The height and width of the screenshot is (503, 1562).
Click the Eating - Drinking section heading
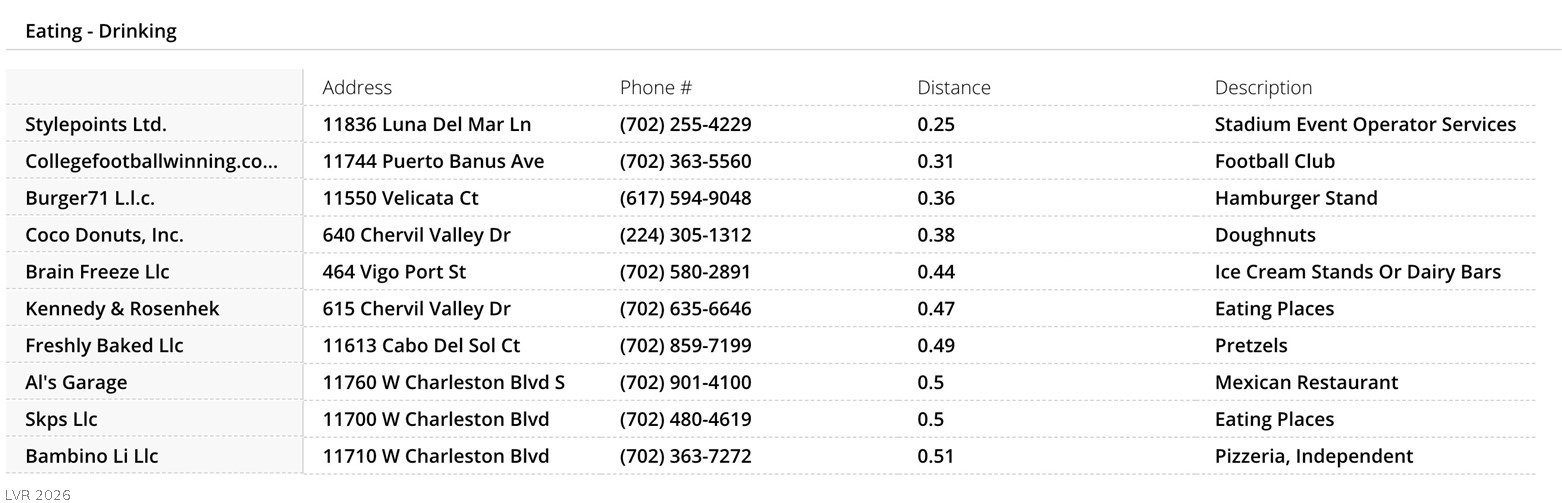click(101, 31)
